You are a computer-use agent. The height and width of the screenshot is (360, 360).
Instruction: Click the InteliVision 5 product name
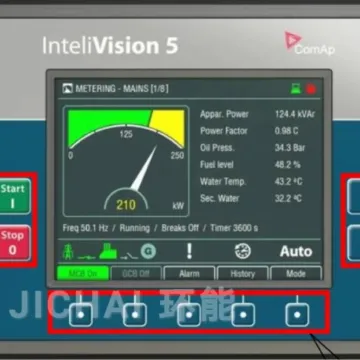click(110, 46)
